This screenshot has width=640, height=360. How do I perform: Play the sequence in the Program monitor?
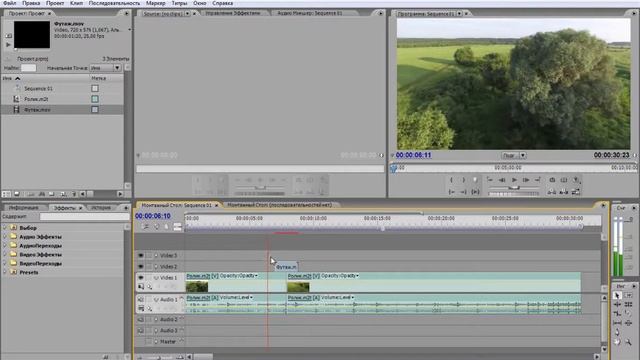pos(514,180)
